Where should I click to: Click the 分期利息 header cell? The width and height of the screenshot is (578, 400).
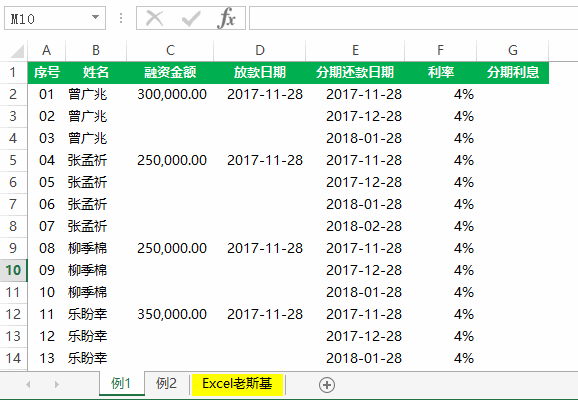[x=513, y=72]
